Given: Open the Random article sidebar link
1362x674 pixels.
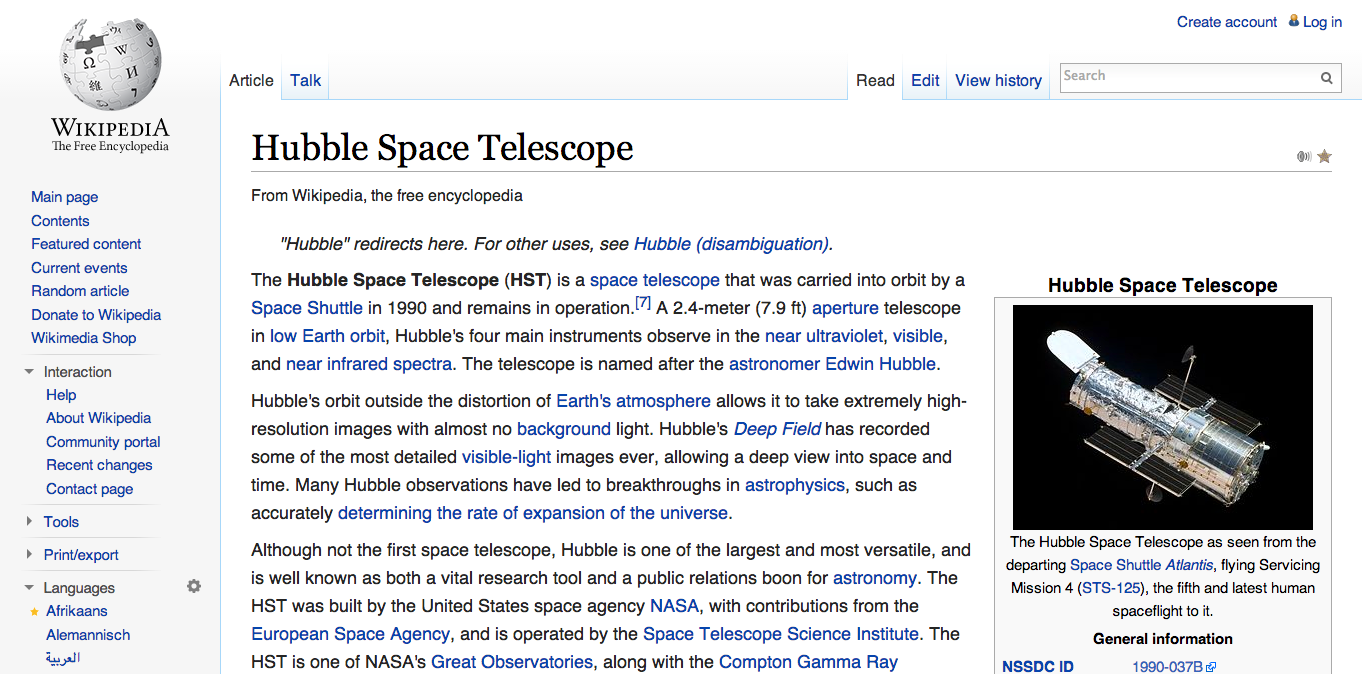Looking at the screenshot, I should pyautogui.click(x=80, y=291).
